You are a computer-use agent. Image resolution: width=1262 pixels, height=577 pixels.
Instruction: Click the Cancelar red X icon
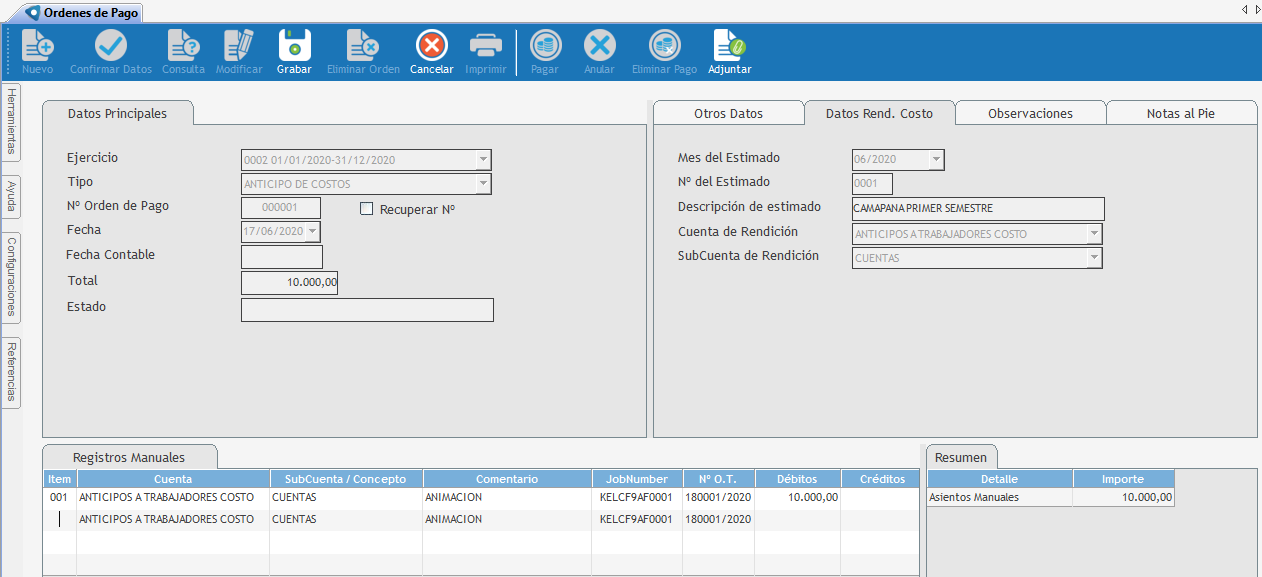tap(431, 46)
